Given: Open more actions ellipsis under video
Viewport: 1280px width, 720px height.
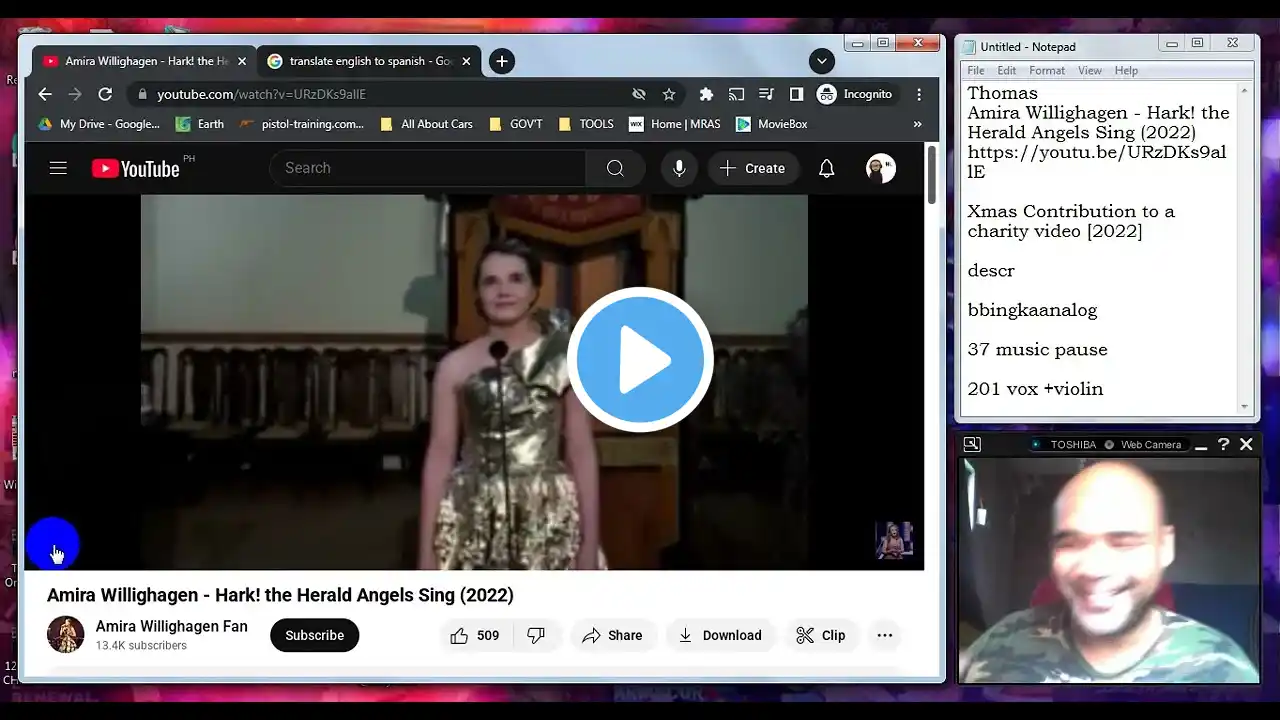Looking at the screenshot, I should click(884, 635).
